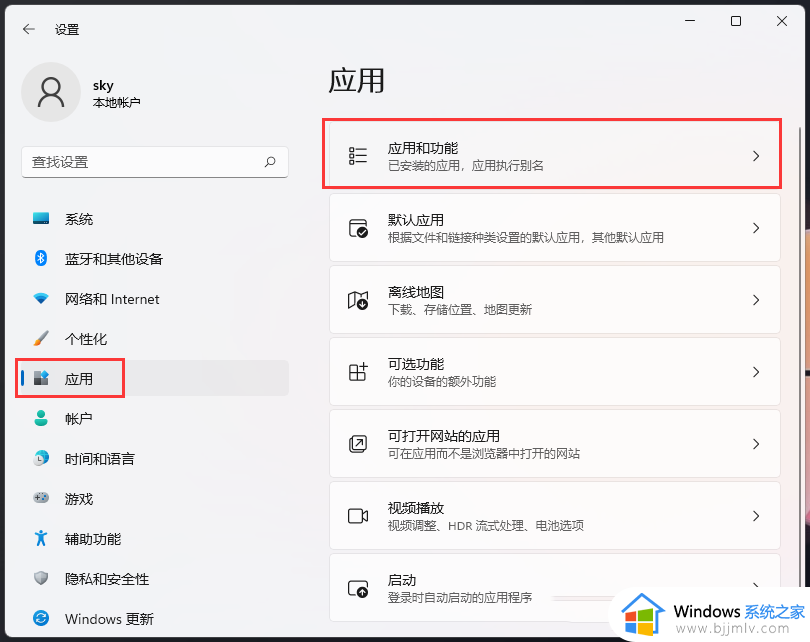Viewport: 810px width, 642px height.
Task: Open 时间和语言 category
Action: (x=154, y=459)
